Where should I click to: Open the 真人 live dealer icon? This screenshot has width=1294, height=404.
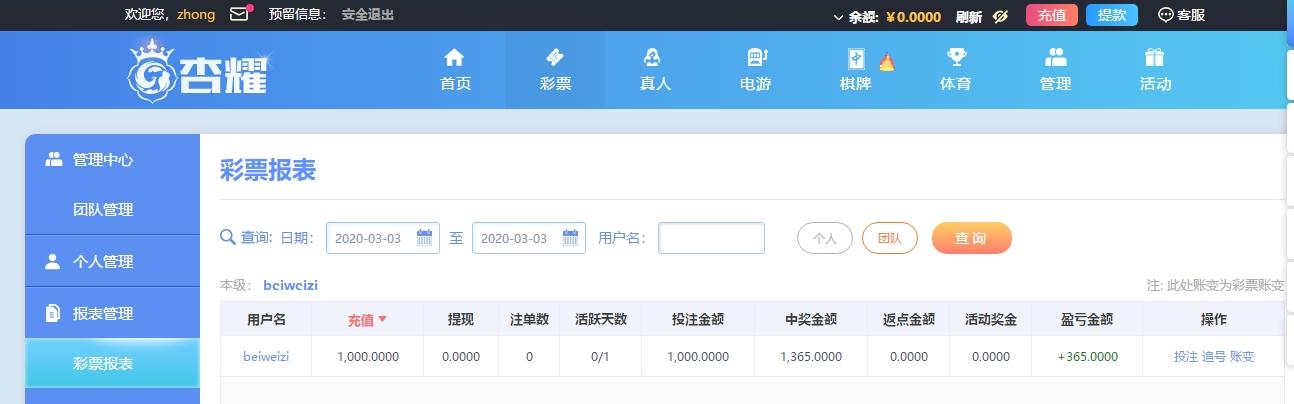point(654,57)
